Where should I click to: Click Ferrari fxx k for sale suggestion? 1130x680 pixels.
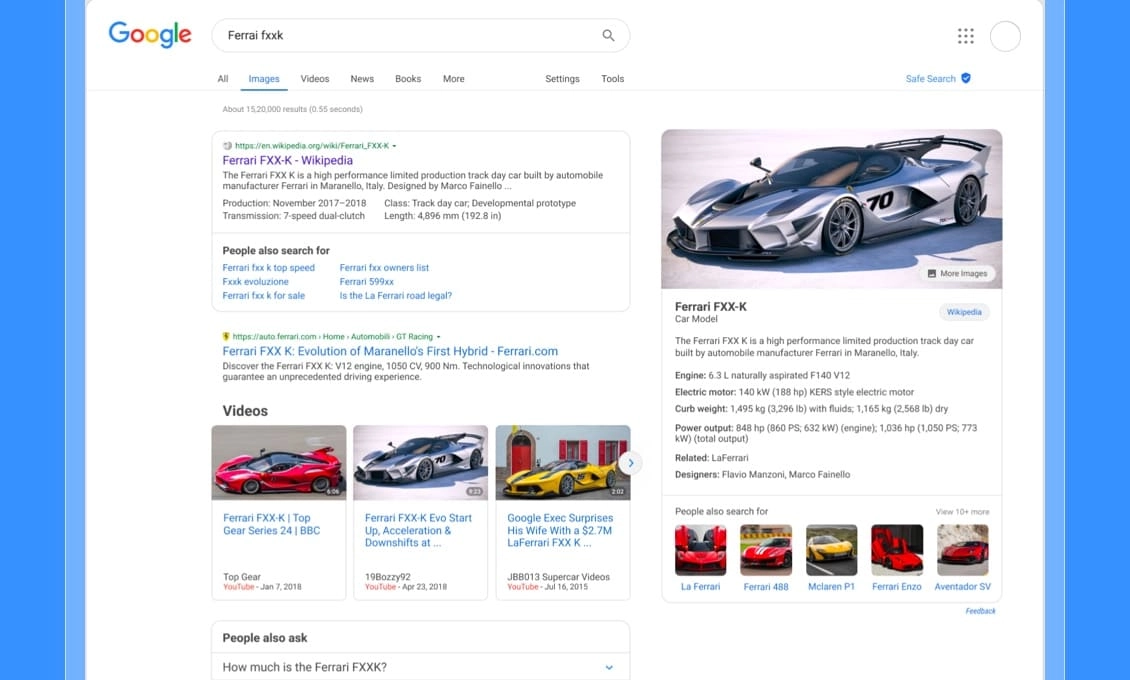tap(263, 295)
